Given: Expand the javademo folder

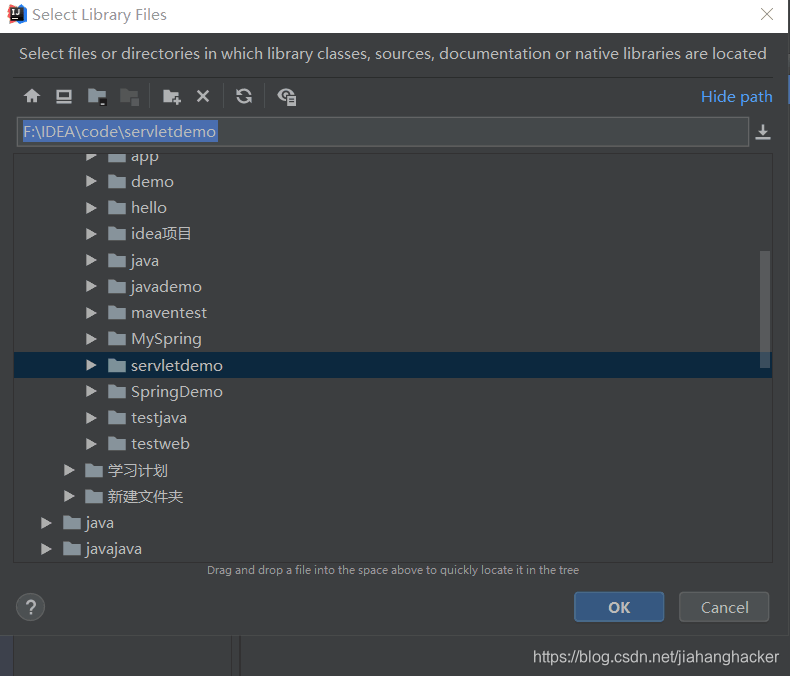Looking at the screenshot, I should pyautogui.click(x=91, y=286).
